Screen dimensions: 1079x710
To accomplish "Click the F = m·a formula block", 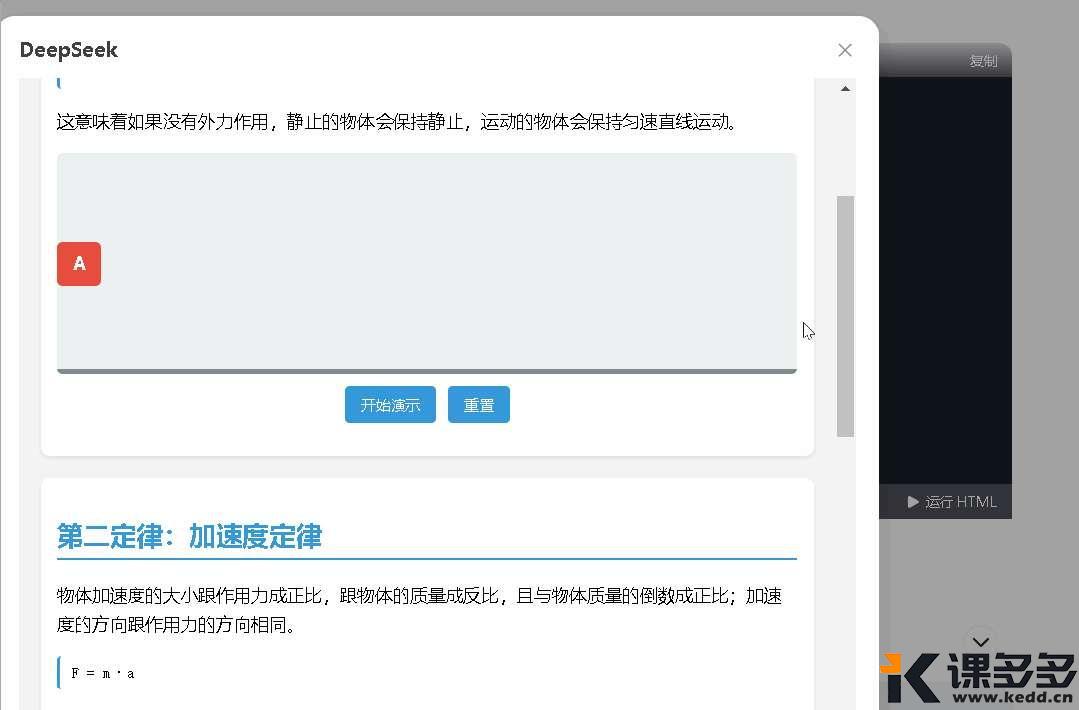I will coord(103,673).
